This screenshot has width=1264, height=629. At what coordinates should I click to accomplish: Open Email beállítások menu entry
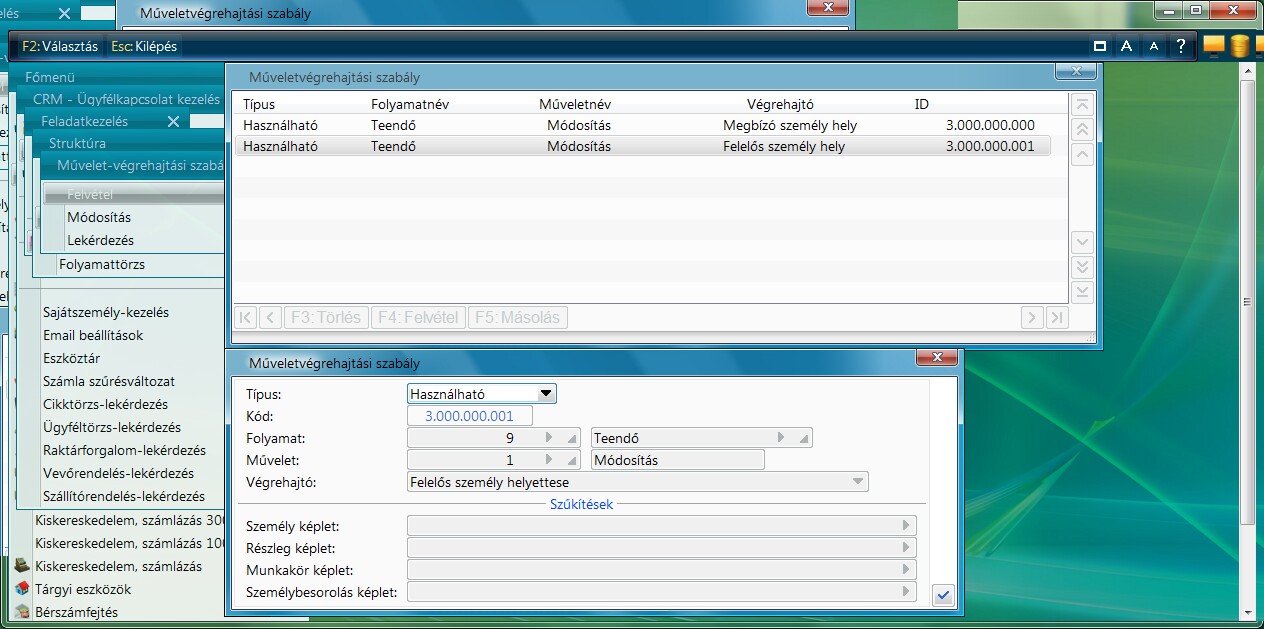[x=93, y=335]
